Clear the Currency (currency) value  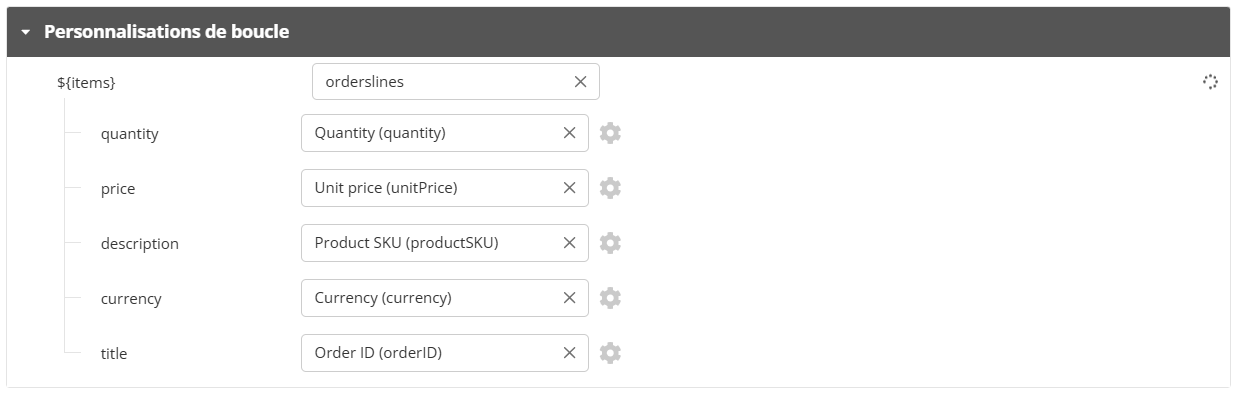[569, 298]
